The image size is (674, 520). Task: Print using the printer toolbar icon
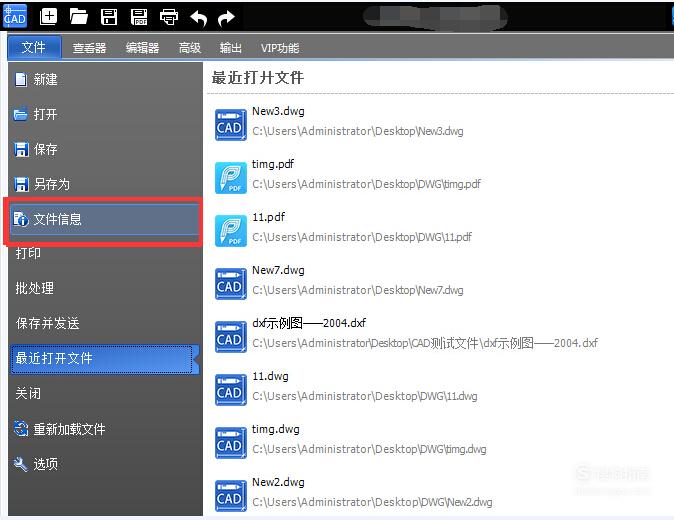pyautogui.click(x=169, y=17)
